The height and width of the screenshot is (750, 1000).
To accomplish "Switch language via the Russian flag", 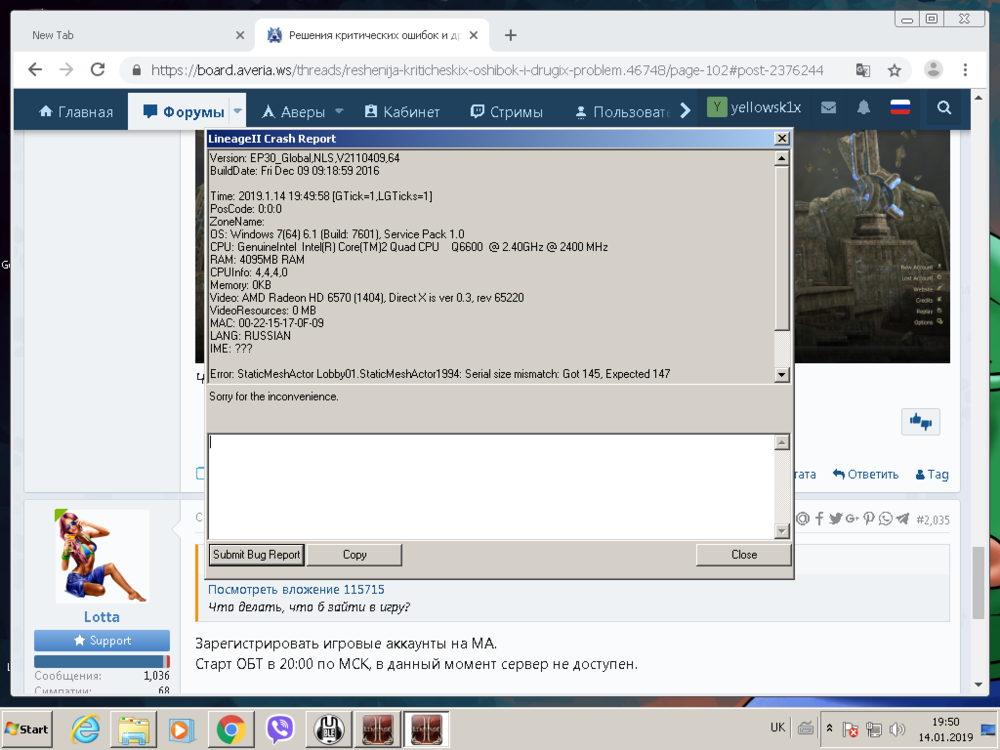I will click(x=900, y=108).
